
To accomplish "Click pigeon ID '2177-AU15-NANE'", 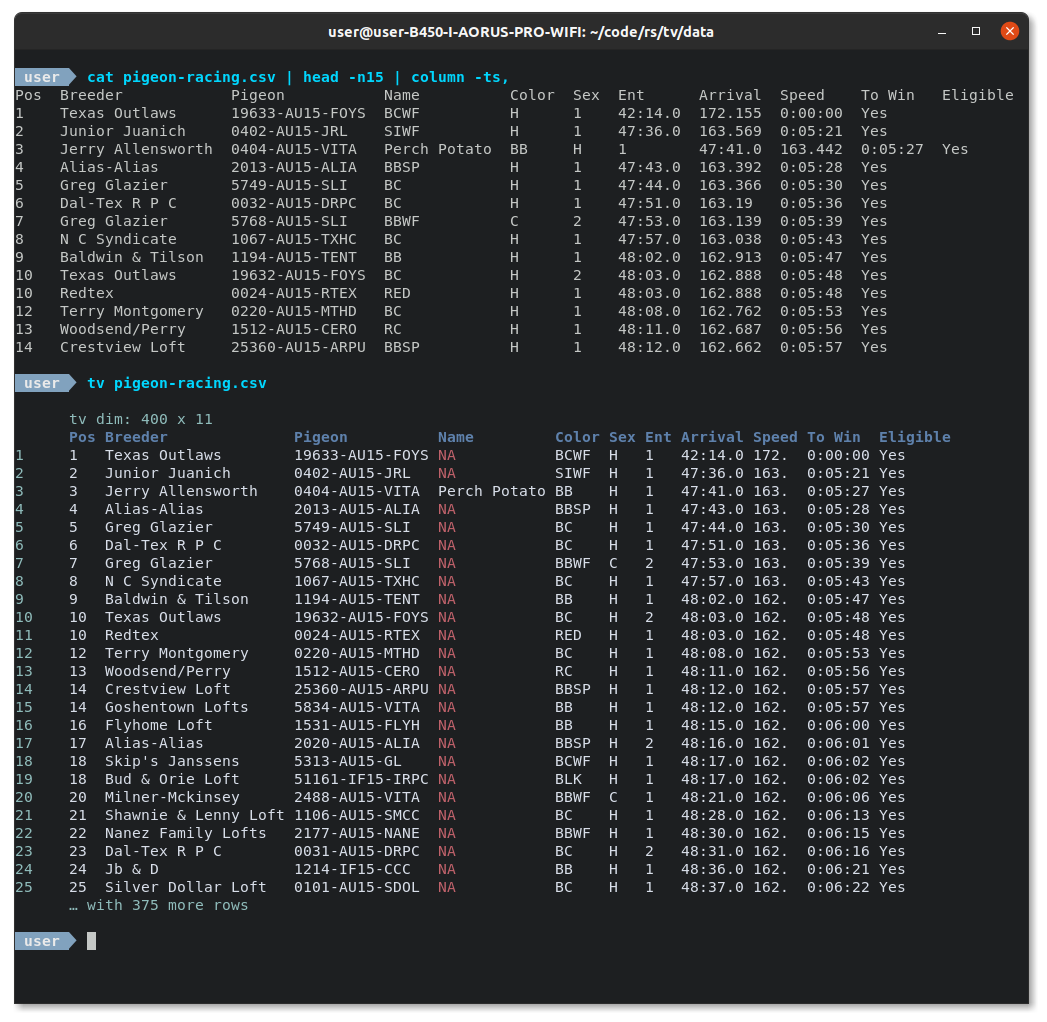I will point(357,834).
